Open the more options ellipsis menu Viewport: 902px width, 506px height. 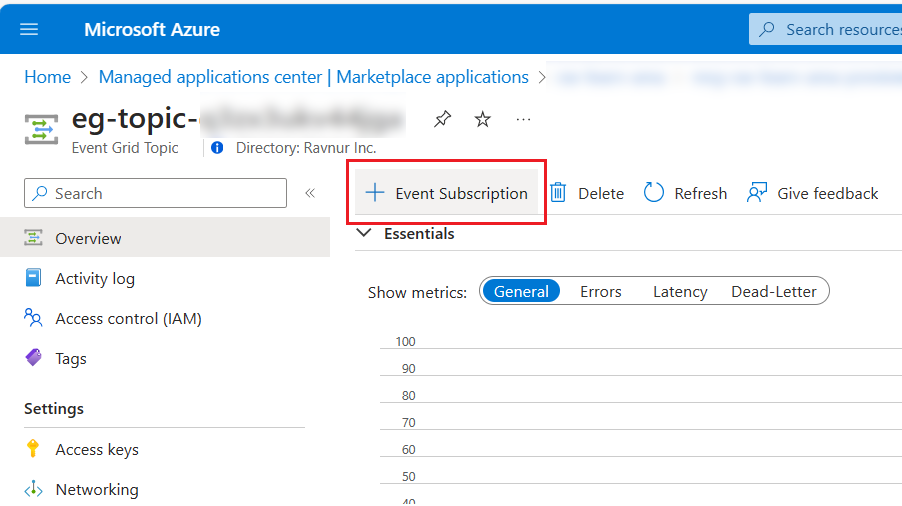[523, 119]
